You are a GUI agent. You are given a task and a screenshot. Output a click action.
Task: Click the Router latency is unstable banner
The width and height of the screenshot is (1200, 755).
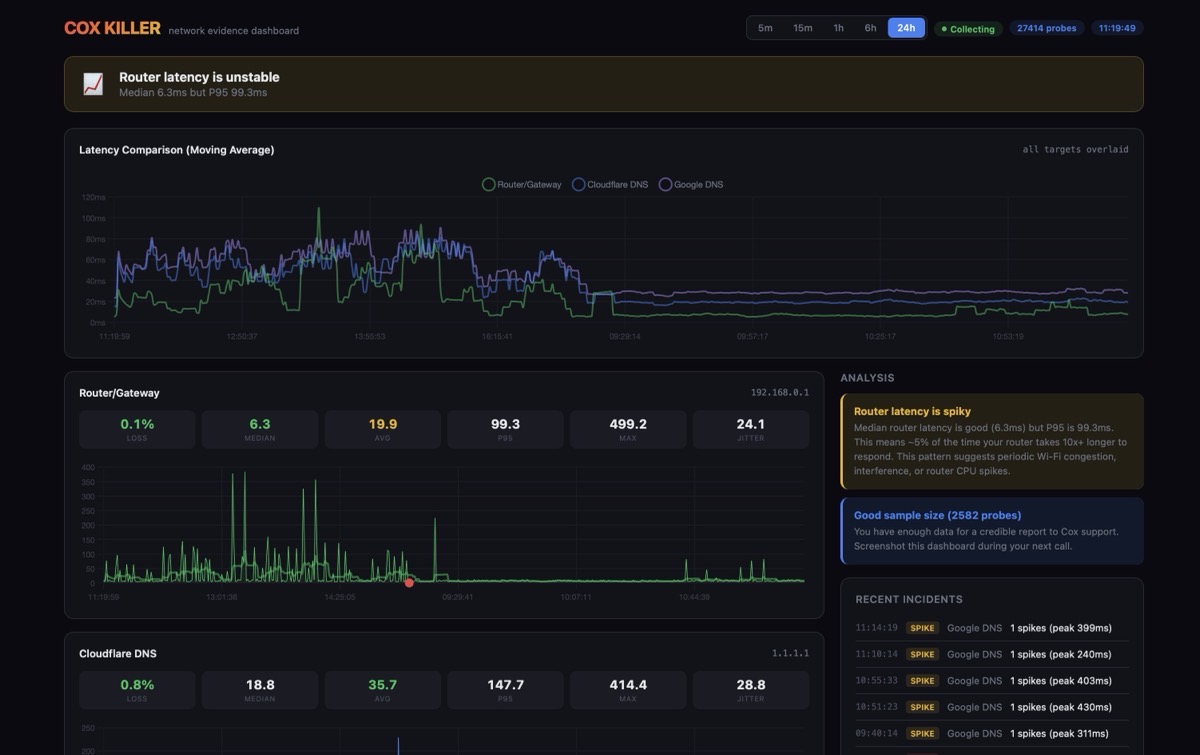coord(603,84)
